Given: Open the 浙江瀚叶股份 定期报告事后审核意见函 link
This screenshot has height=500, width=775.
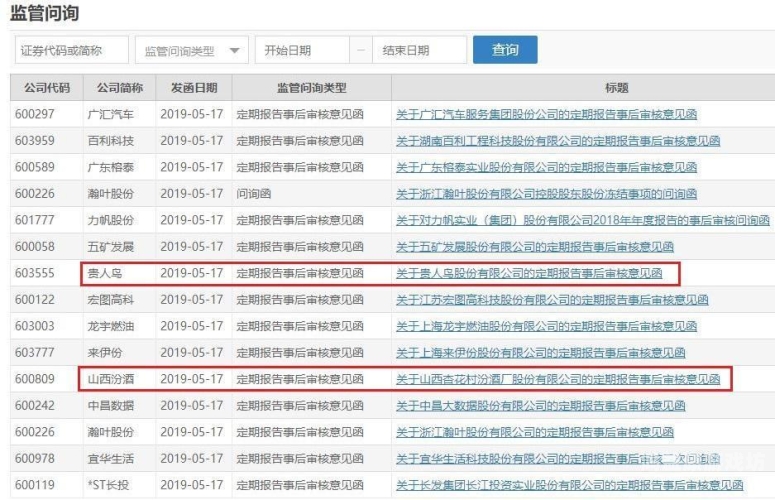Looking at the screenshot, I should click(535, 432).
